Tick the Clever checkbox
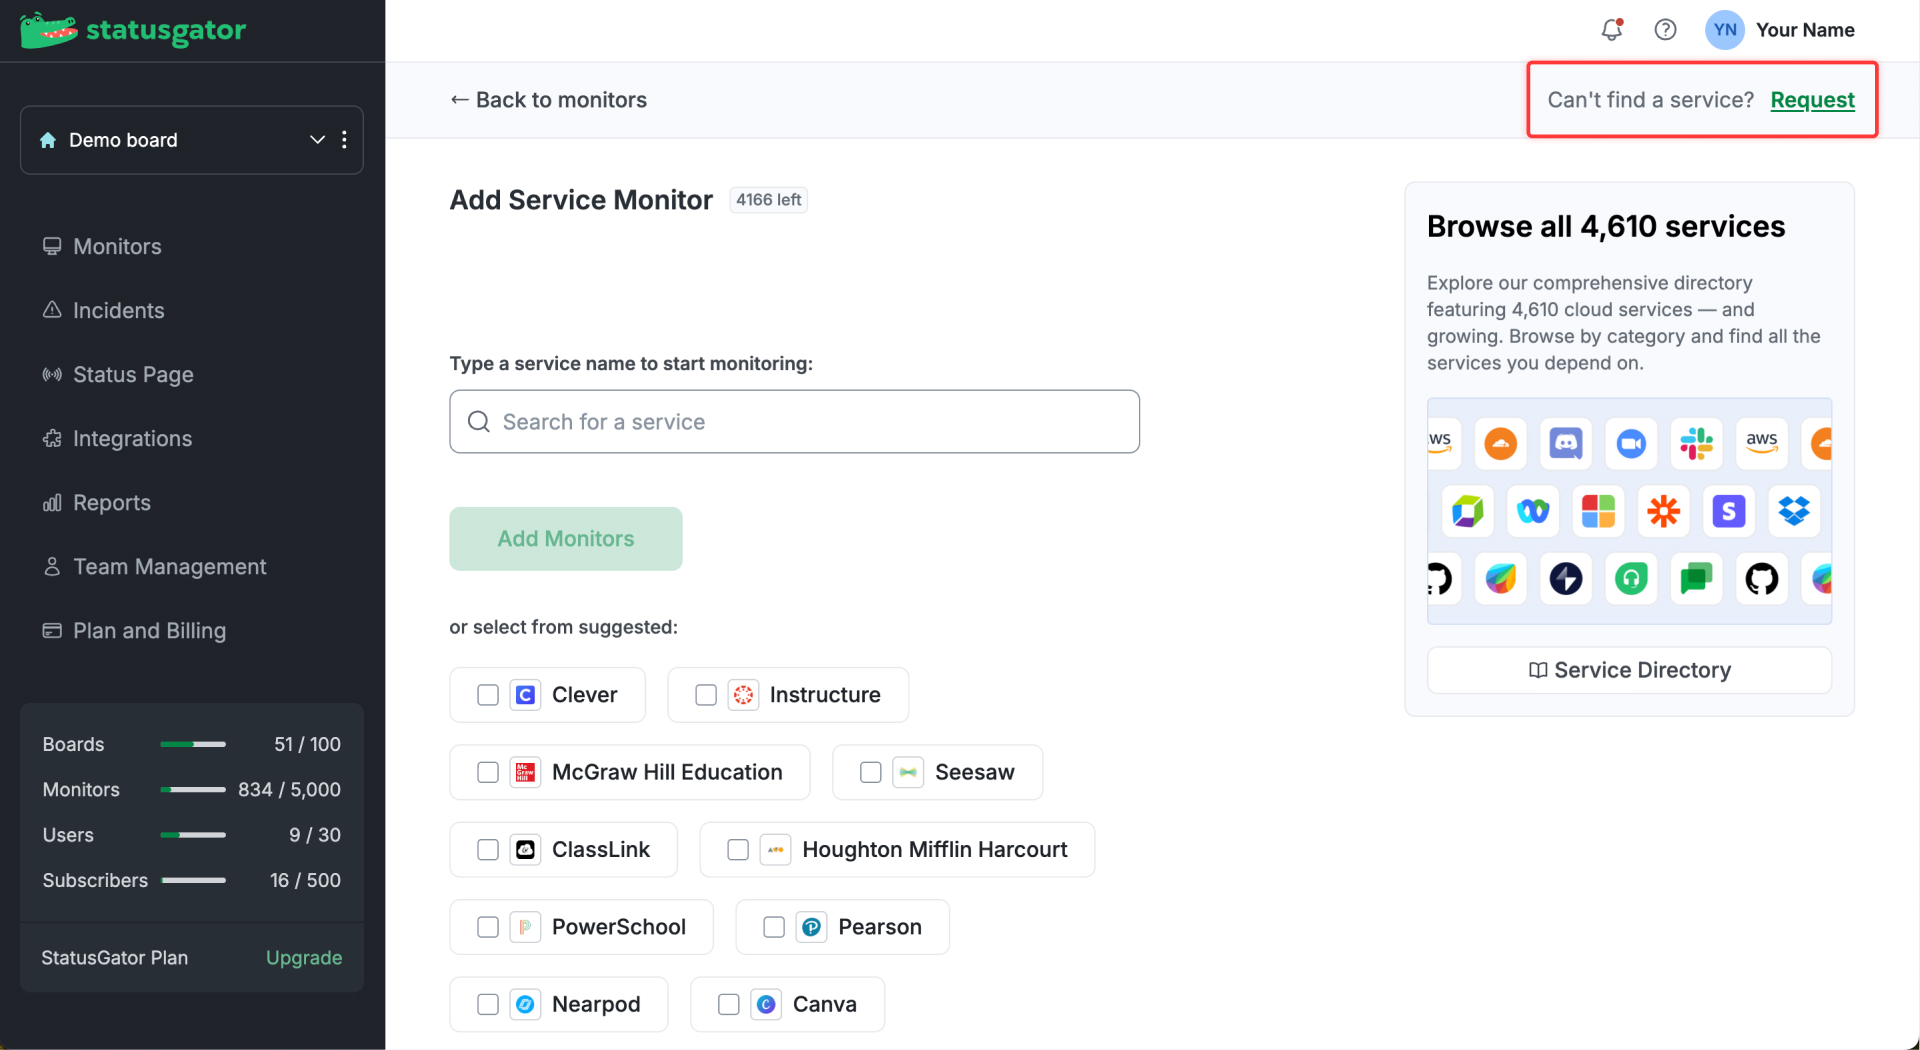 click(488, 695)
